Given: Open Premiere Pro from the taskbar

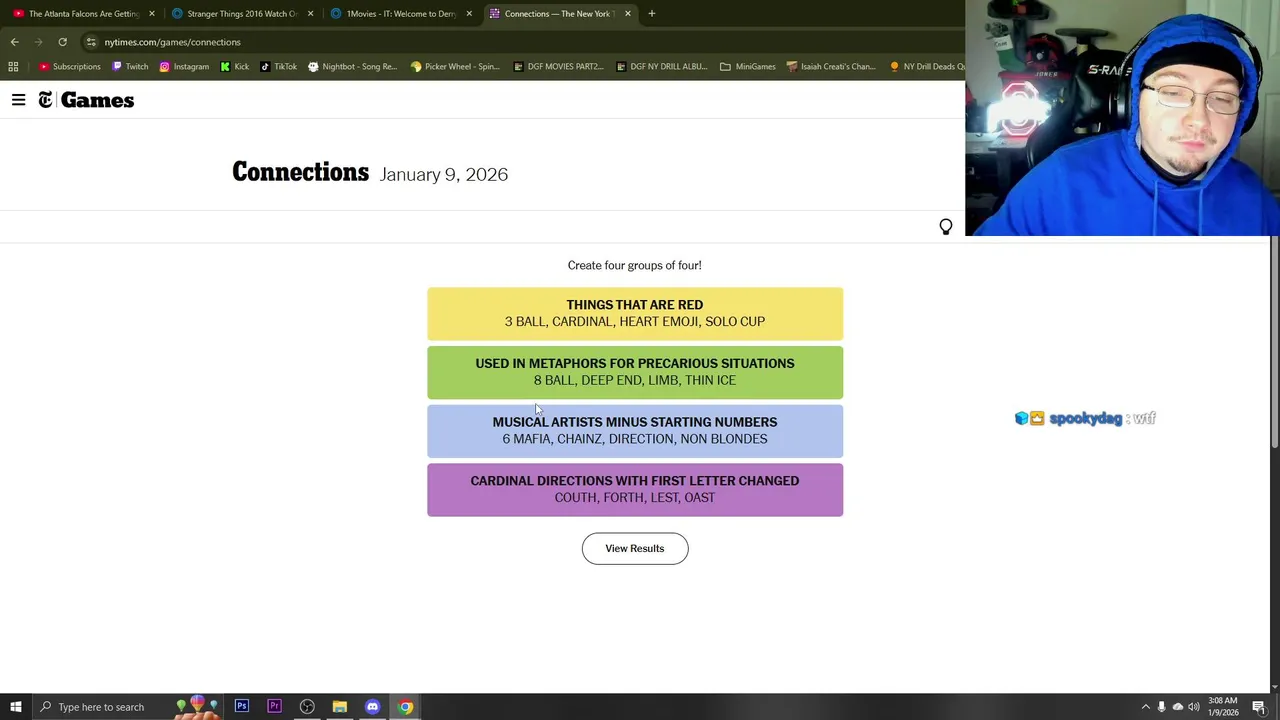Looking at the screenshot, I should coord(274,707).
